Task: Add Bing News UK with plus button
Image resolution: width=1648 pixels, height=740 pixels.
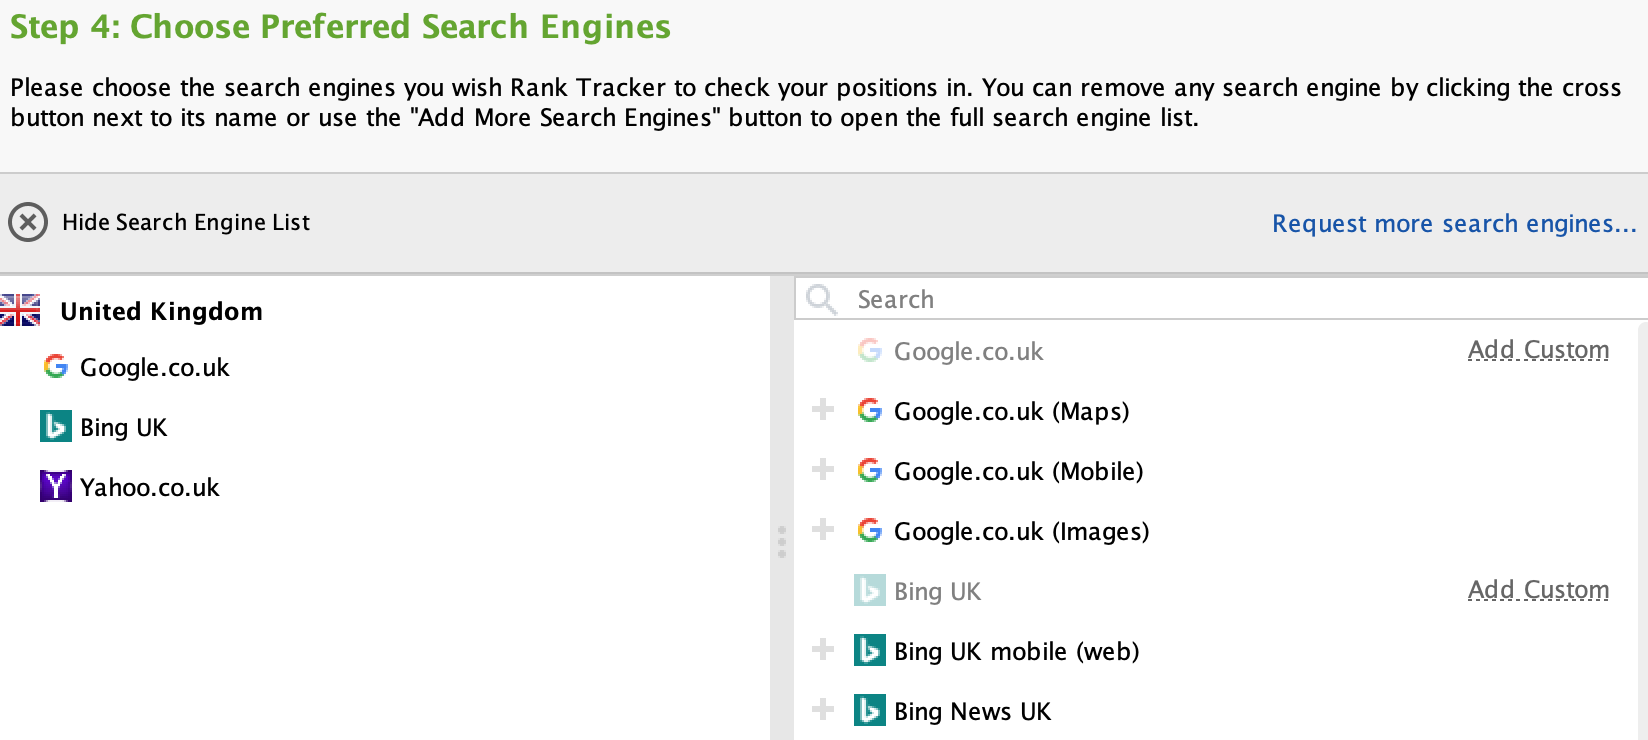Action: [x=823, y=709]
